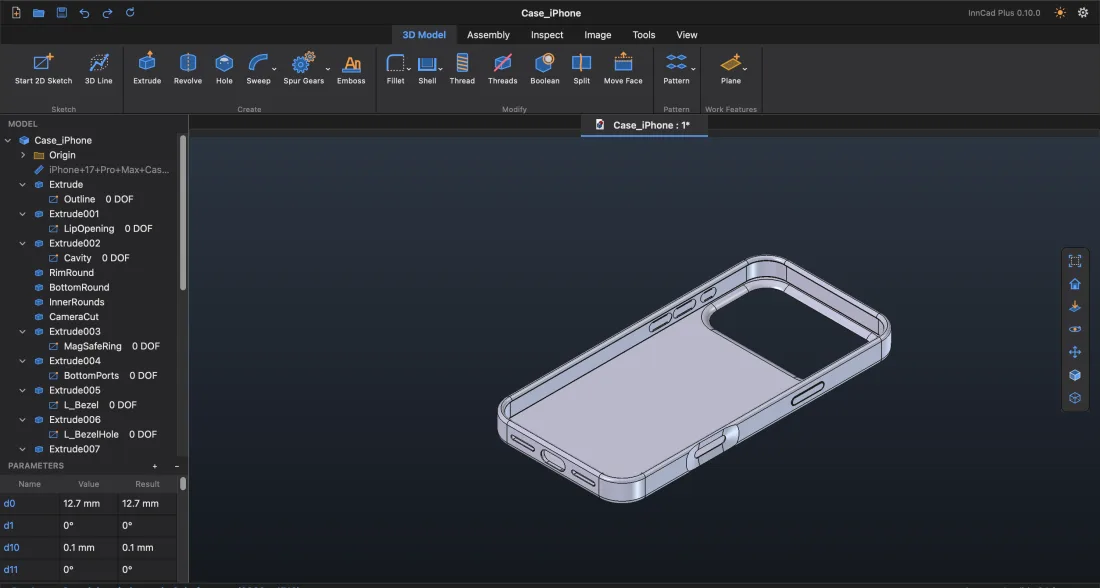Open Fillet dropdown arrow

tap(408, 69)
